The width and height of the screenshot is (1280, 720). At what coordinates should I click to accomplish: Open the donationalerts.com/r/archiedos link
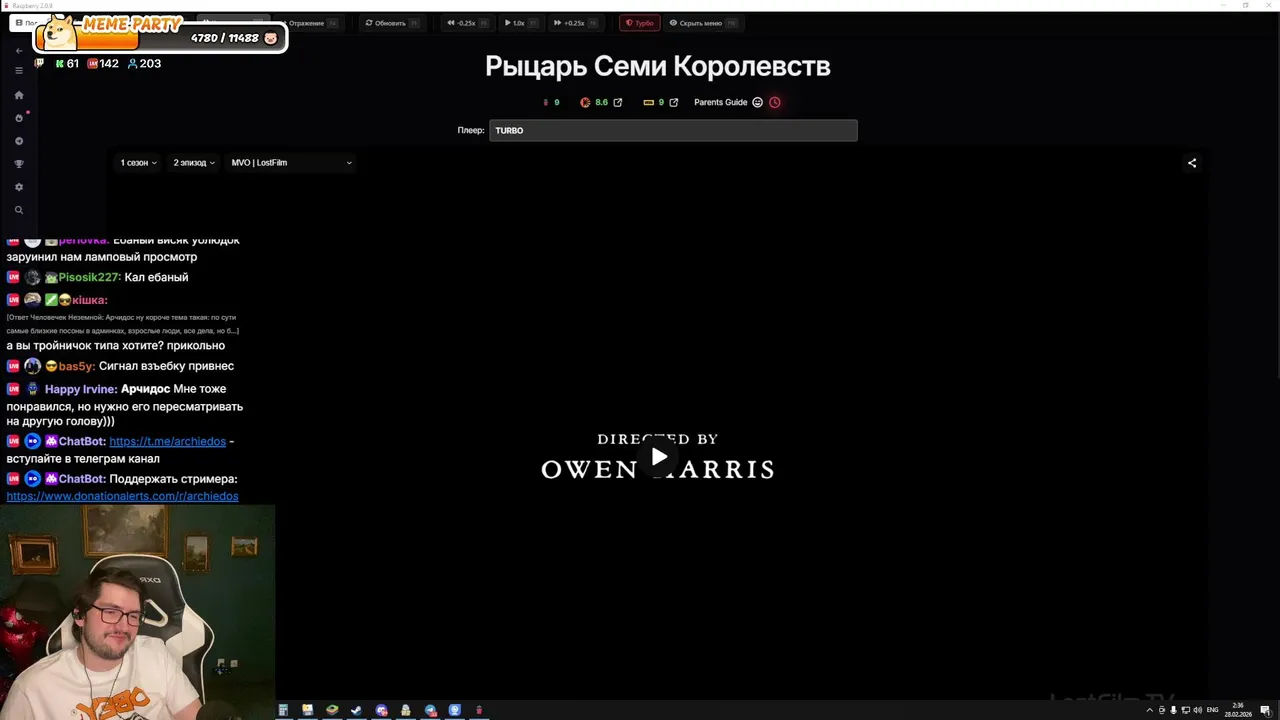[x=122, y=496]
